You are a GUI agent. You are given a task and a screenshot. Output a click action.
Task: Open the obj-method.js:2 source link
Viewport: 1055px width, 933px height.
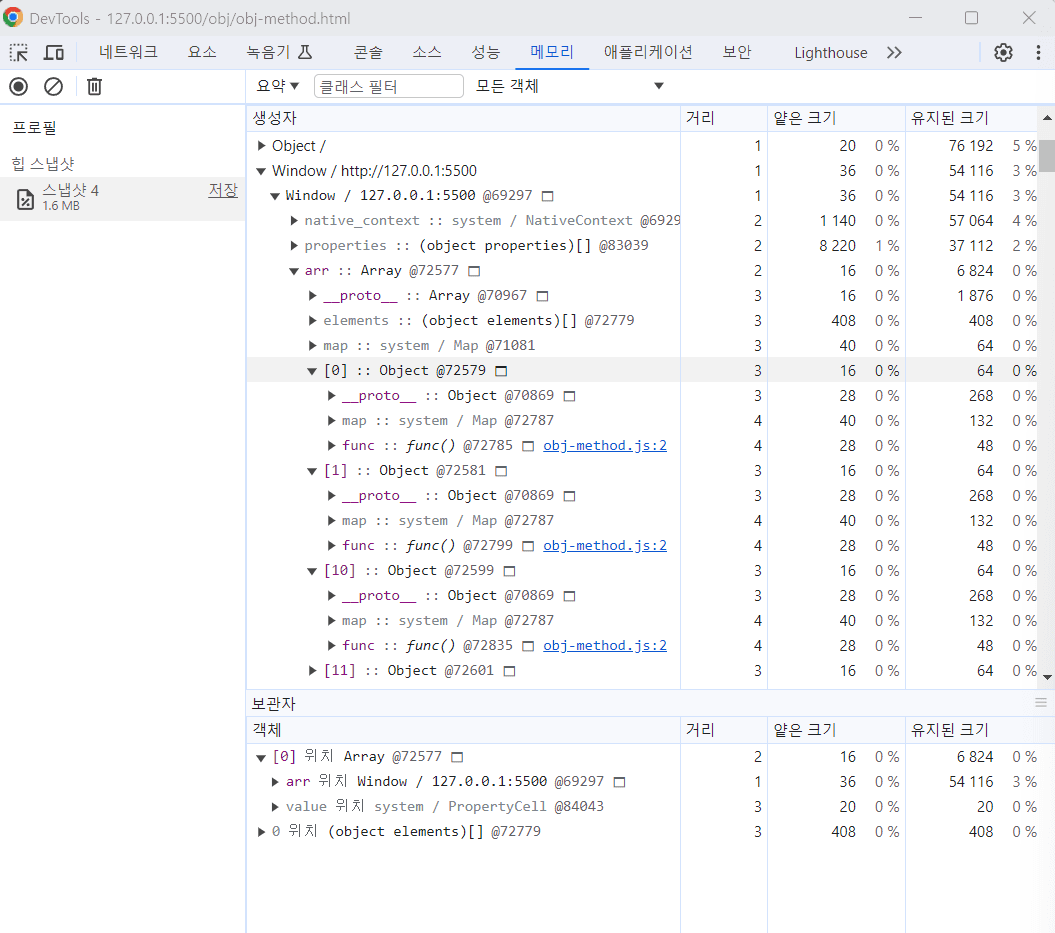605,445
